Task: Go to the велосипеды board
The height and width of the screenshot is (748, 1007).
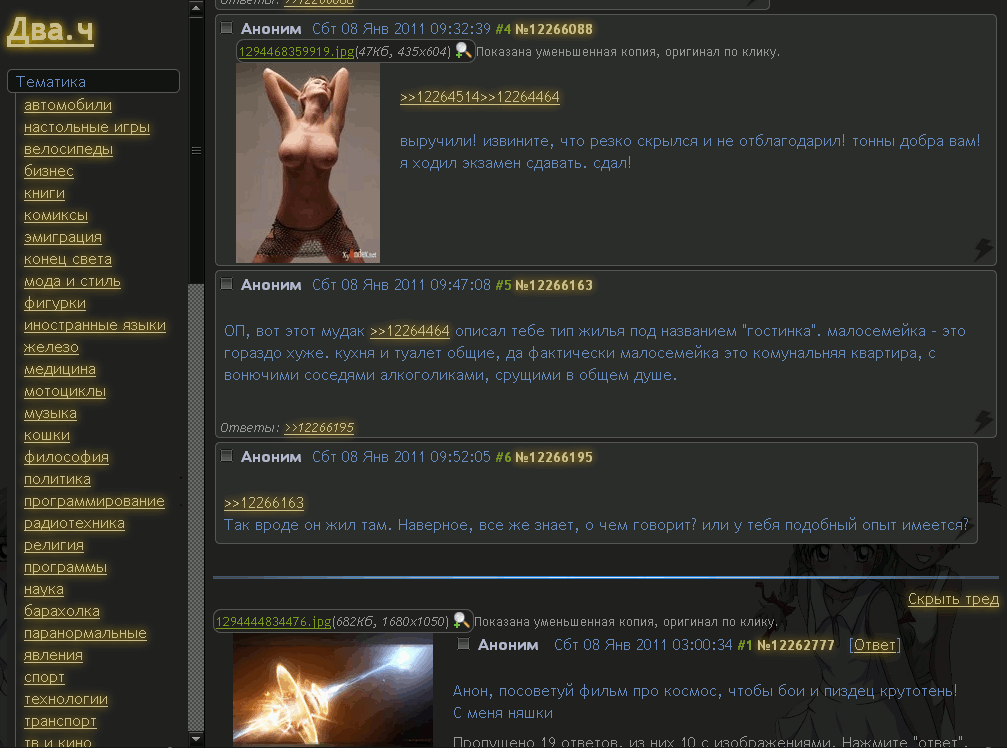Action: tap(68, 149)
